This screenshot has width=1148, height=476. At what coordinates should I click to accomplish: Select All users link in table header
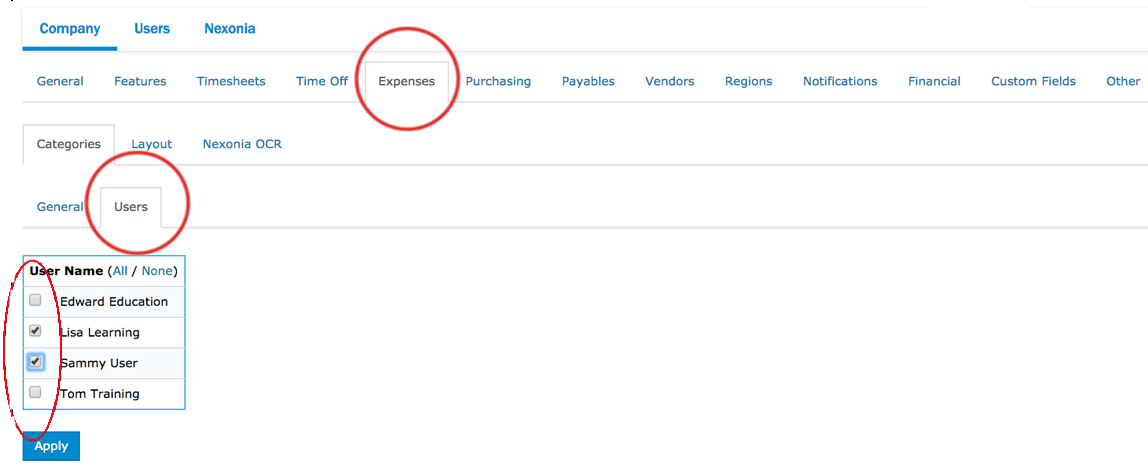tap(120, 271)
